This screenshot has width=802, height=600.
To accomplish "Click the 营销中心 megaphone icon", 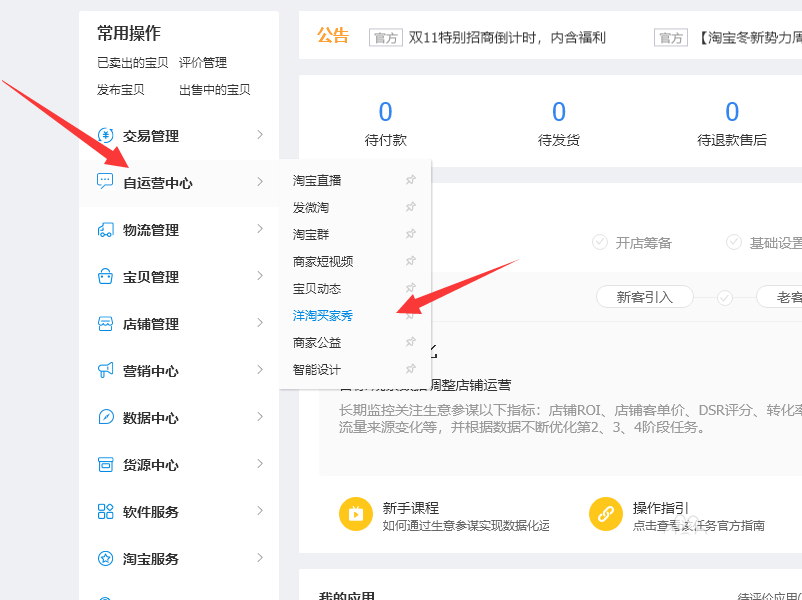I will pyautogui.click(x=105, y=370).
